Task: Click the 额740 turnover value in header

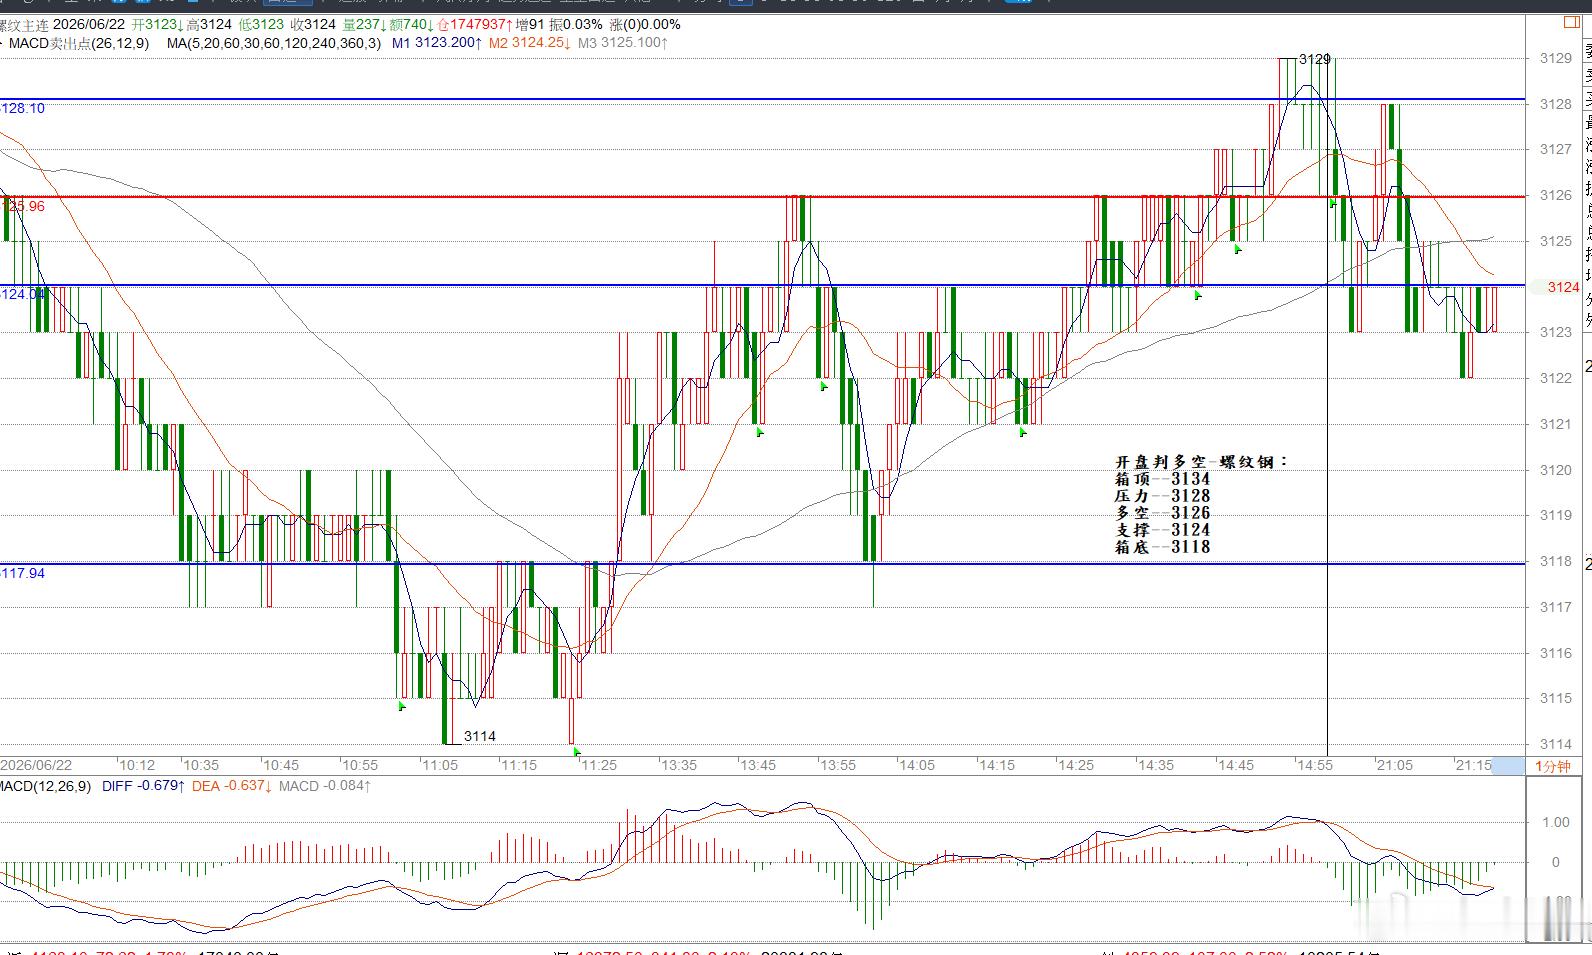Action: click(409, 24)
